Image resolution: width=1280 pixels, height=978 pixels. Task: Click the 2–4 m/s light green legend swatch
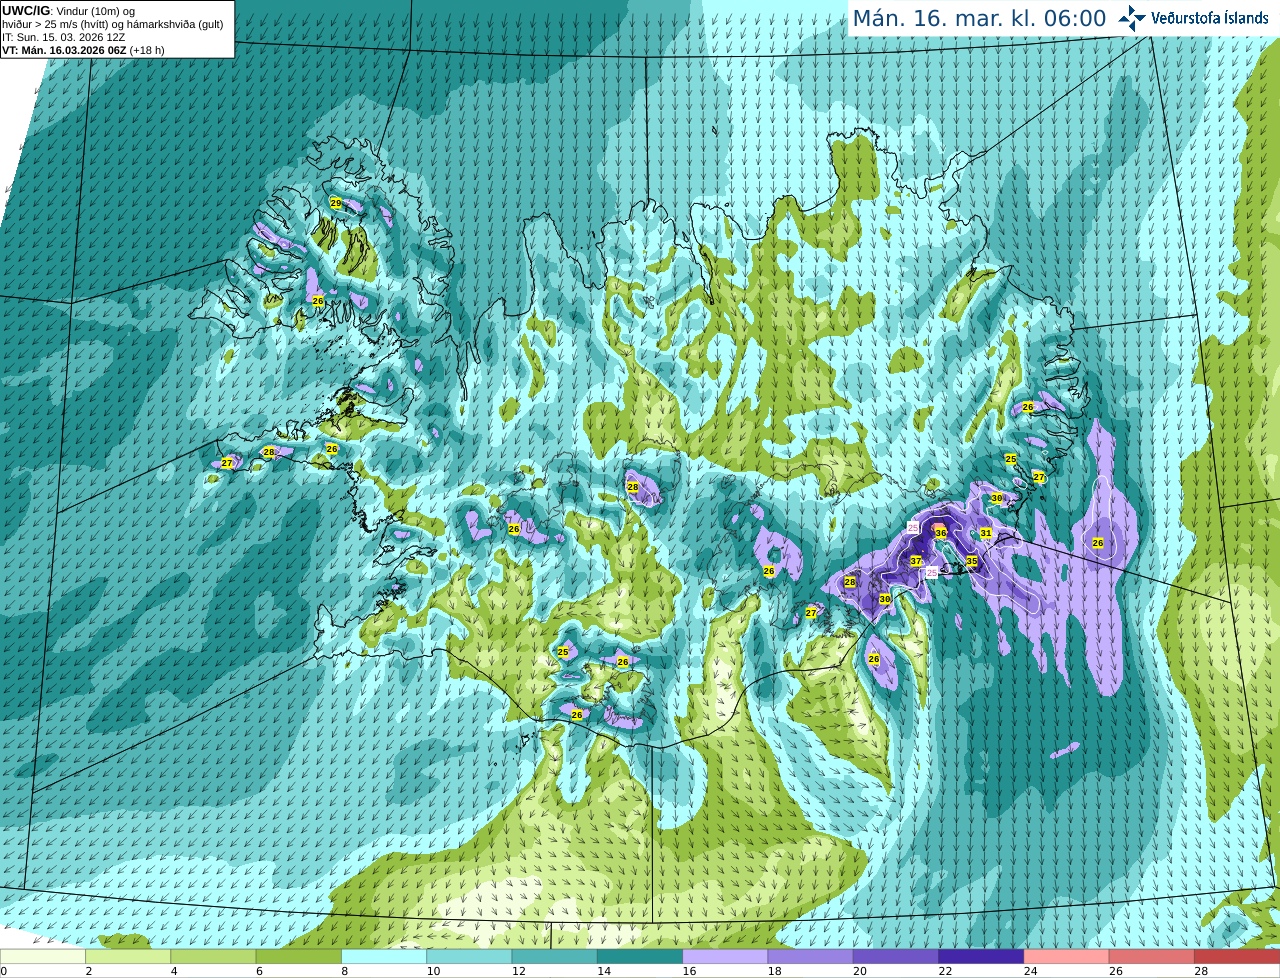point(128,957)
